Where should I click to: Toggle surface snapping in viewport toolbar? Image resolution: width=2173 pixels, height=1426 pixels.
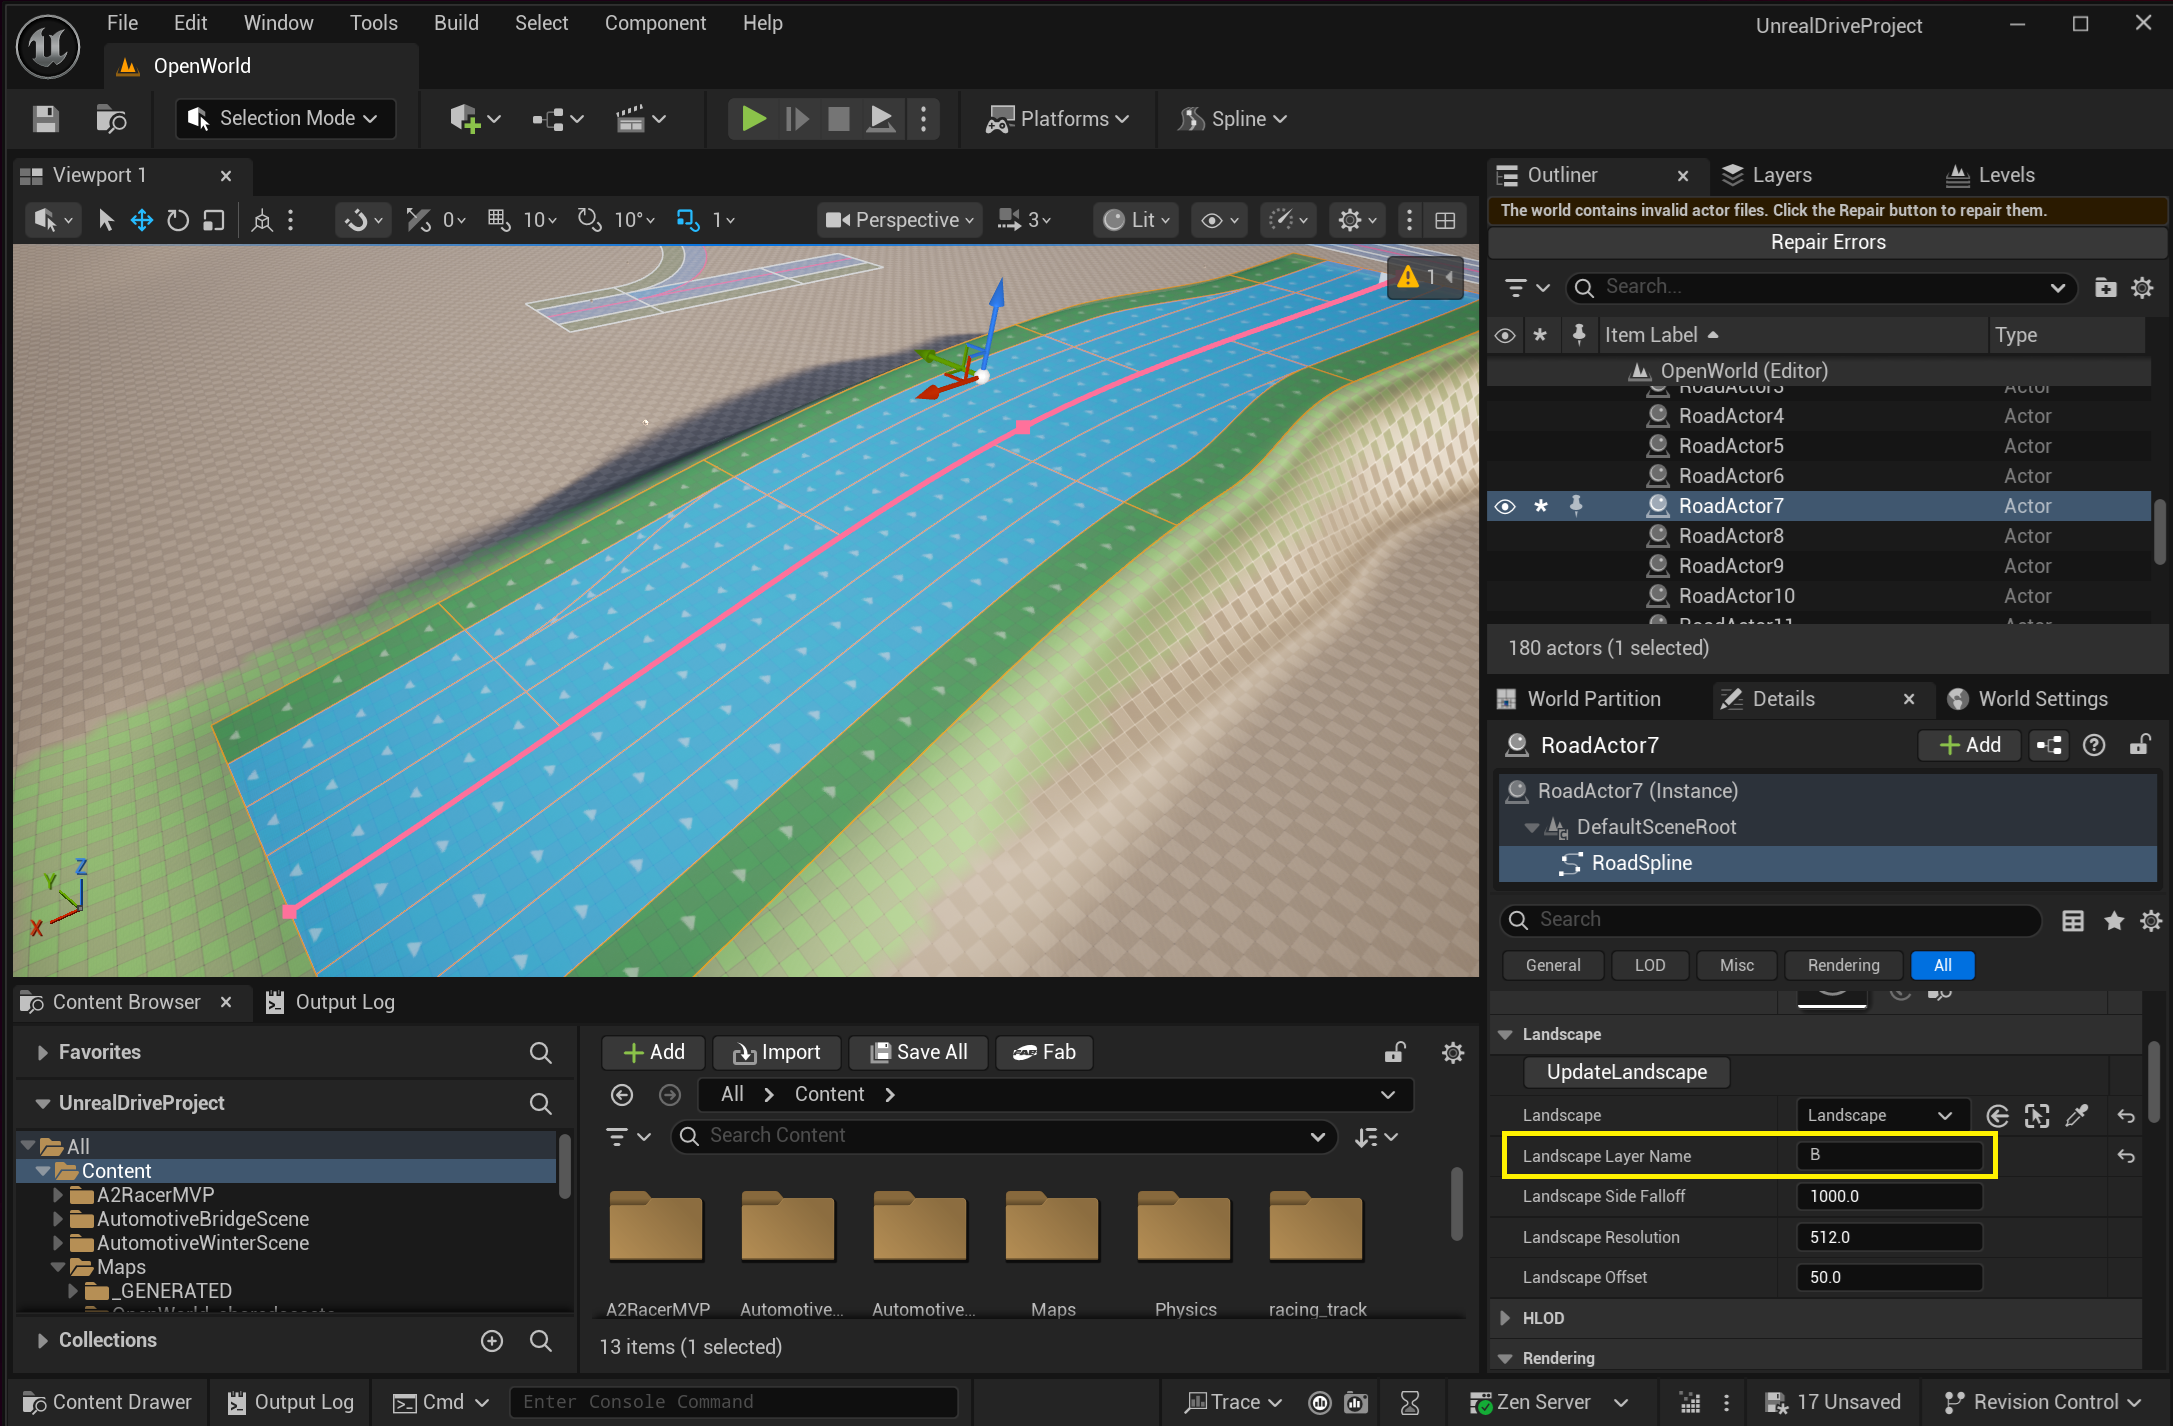[419, 219]
